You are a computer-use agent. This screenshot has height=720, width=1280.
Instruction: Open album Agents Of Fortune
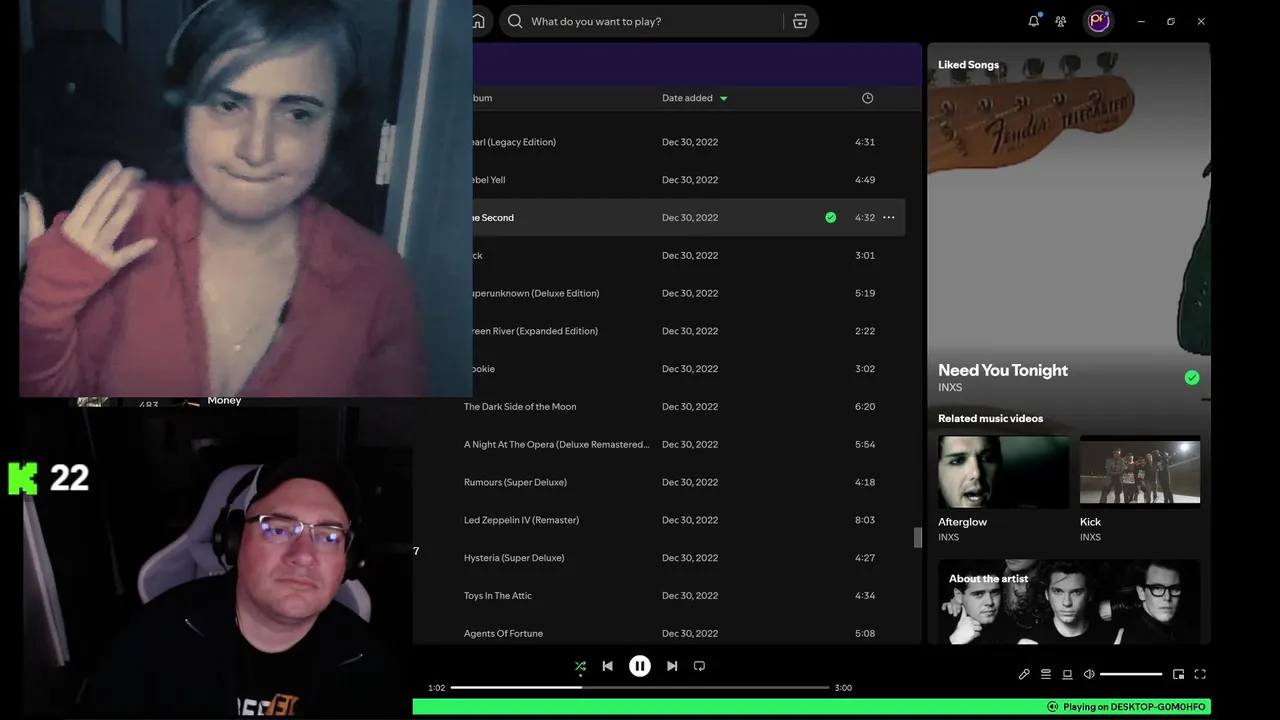[503, 634]
